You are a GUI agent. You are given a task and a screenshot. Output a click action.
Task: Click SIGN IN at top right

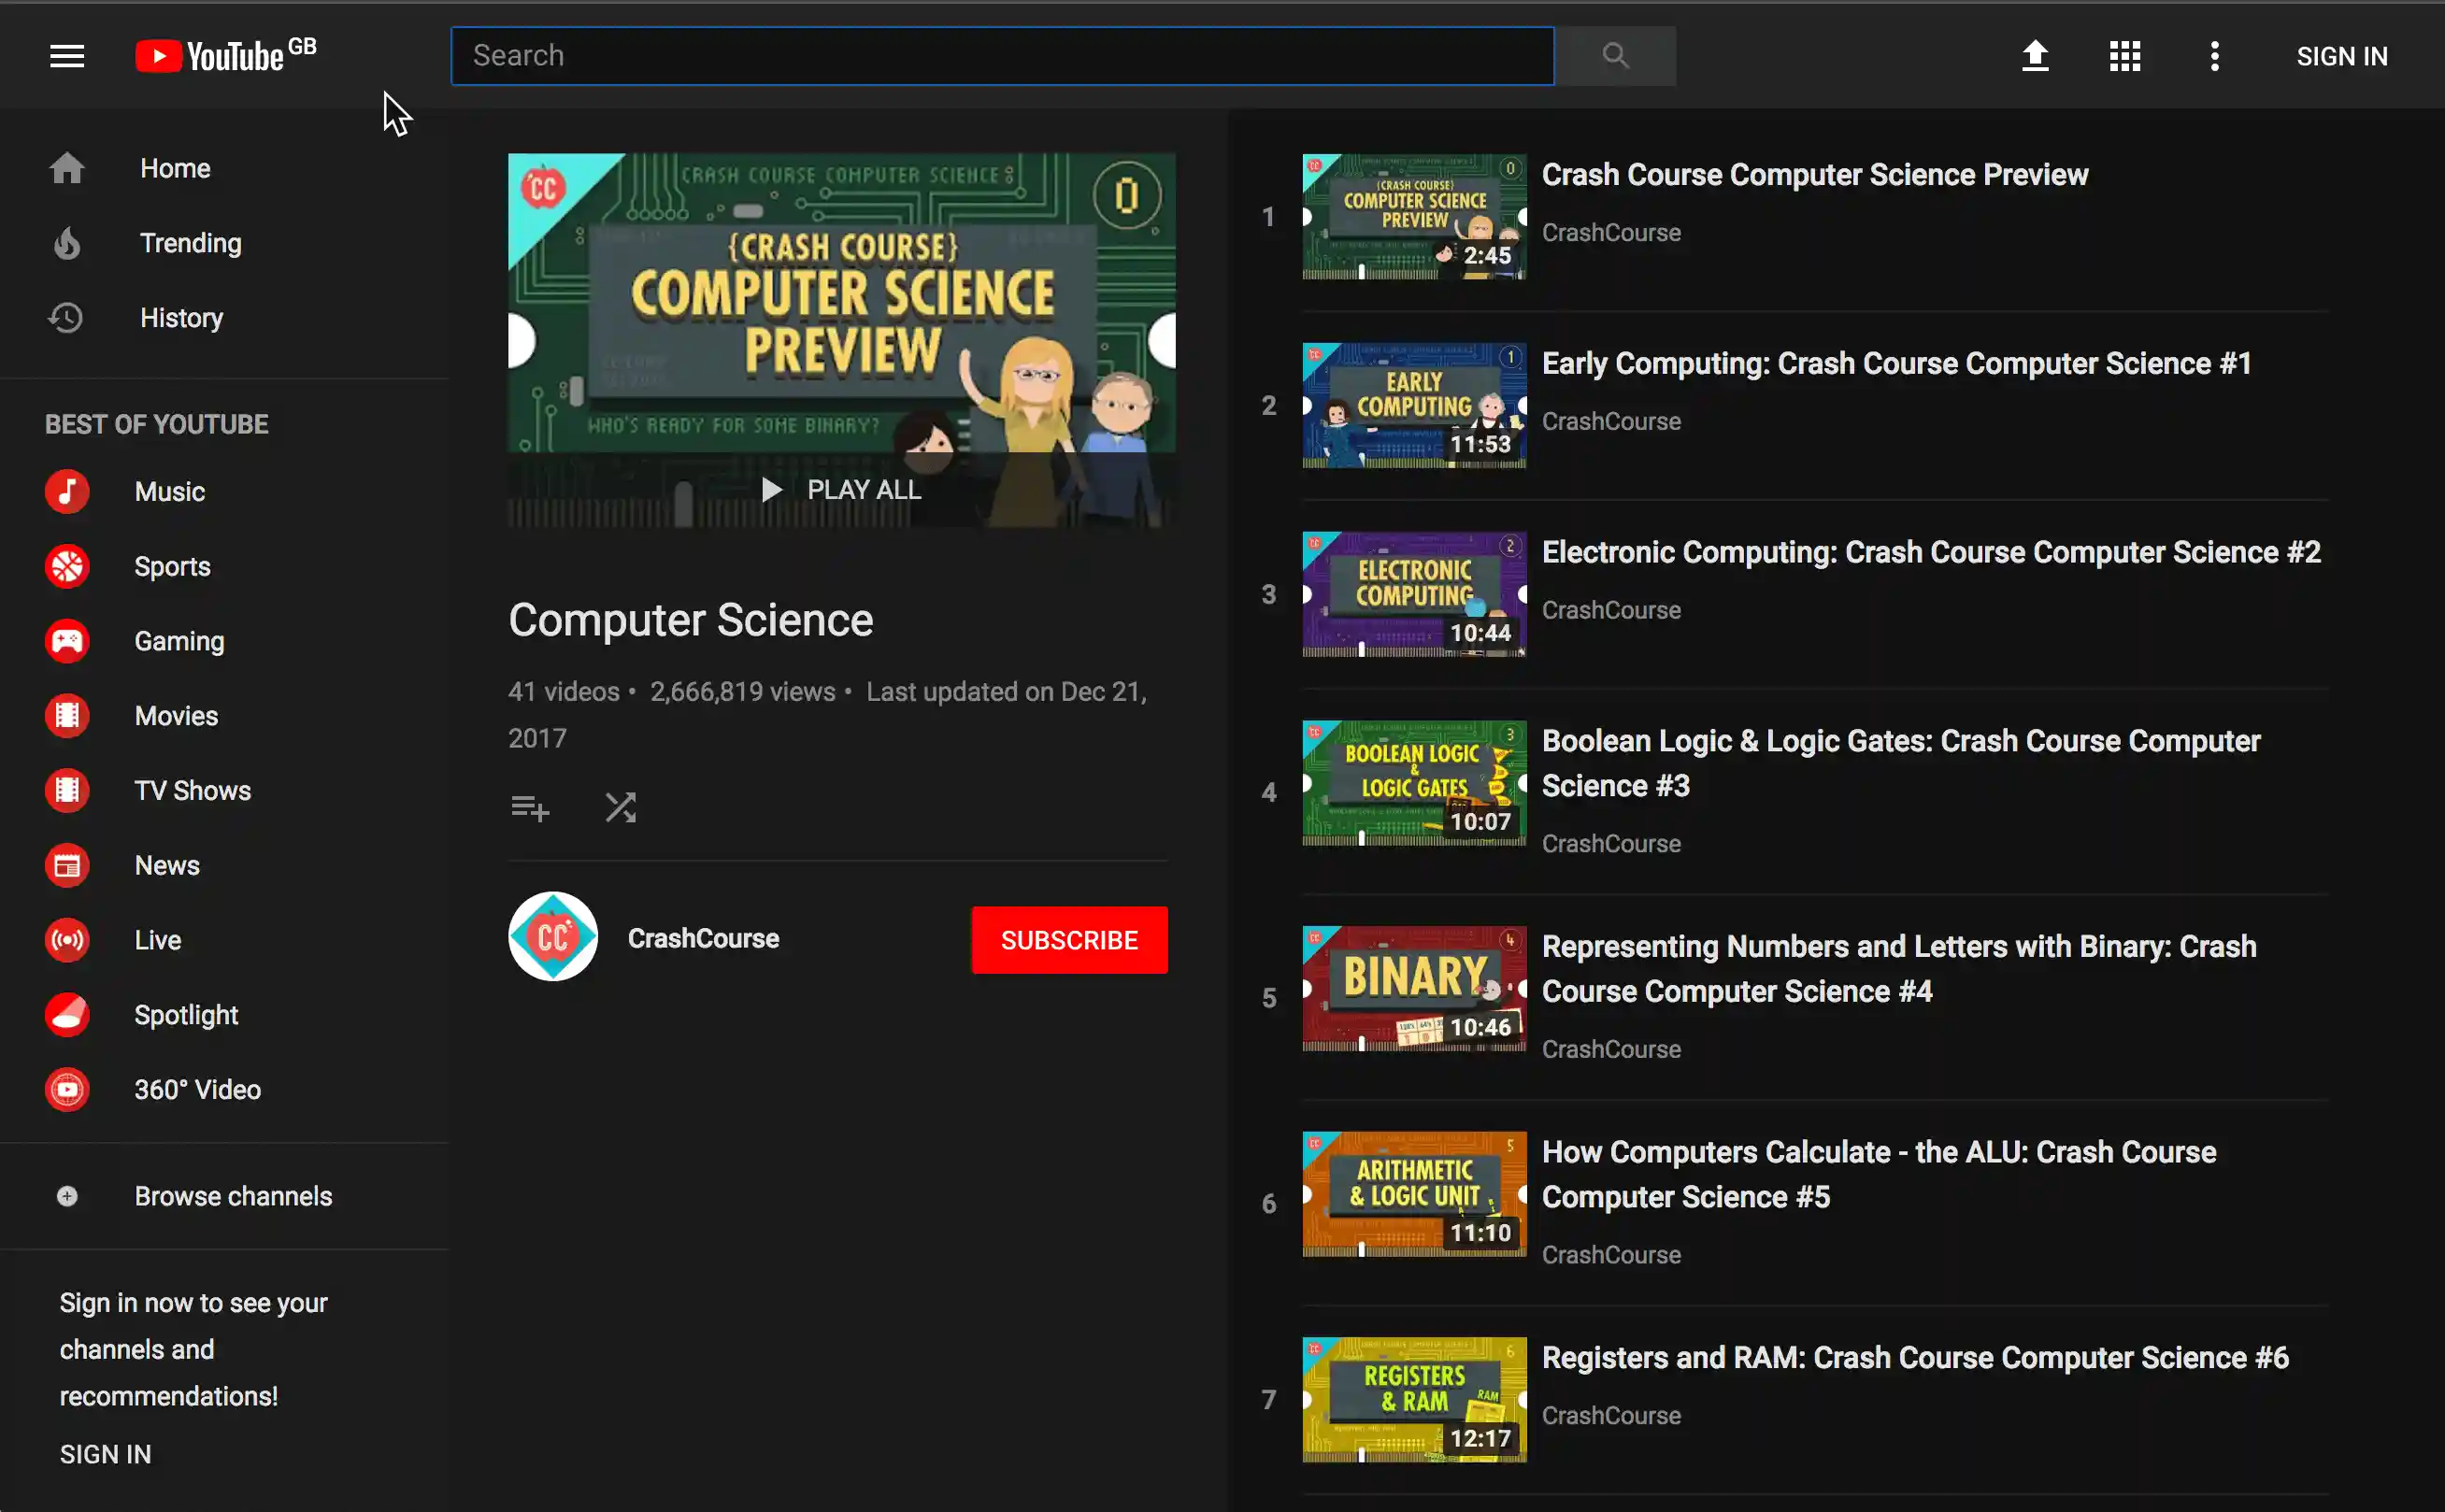2342,56
